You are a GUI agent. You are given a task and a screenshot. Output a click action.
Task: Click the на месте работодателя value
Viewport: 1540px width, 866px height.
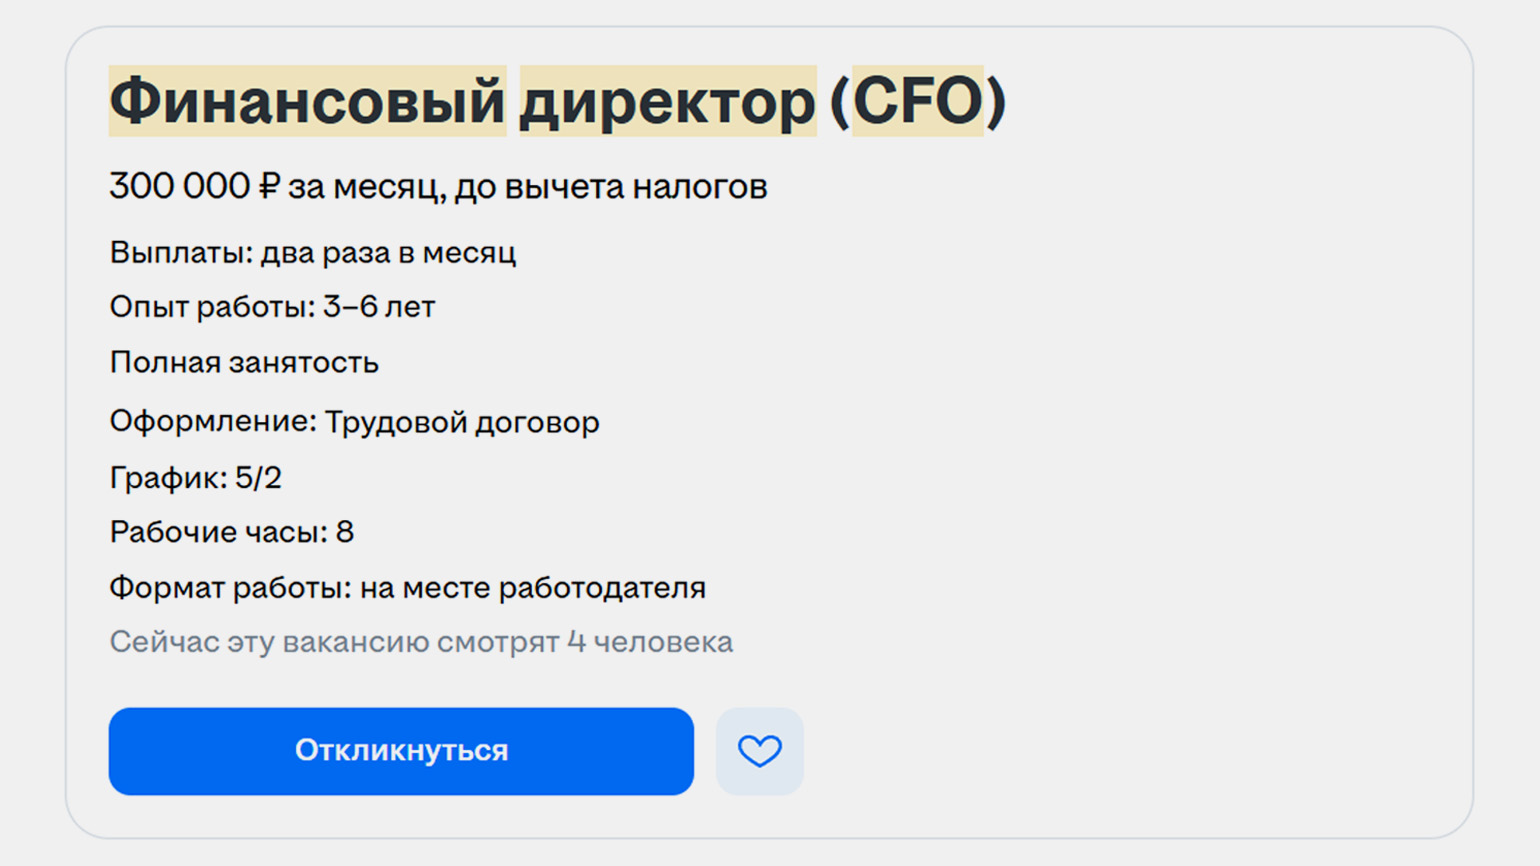click(x=533, y=588)
